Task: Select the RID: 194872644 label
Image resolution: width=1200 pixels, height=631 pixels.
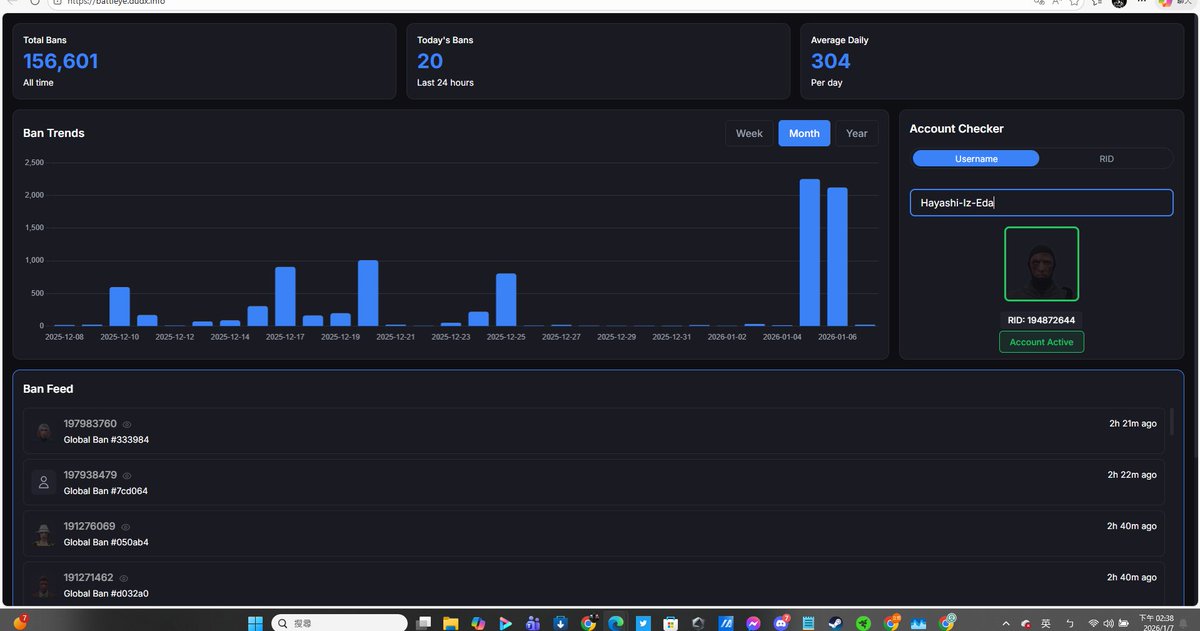Action: pos(1041,320)
